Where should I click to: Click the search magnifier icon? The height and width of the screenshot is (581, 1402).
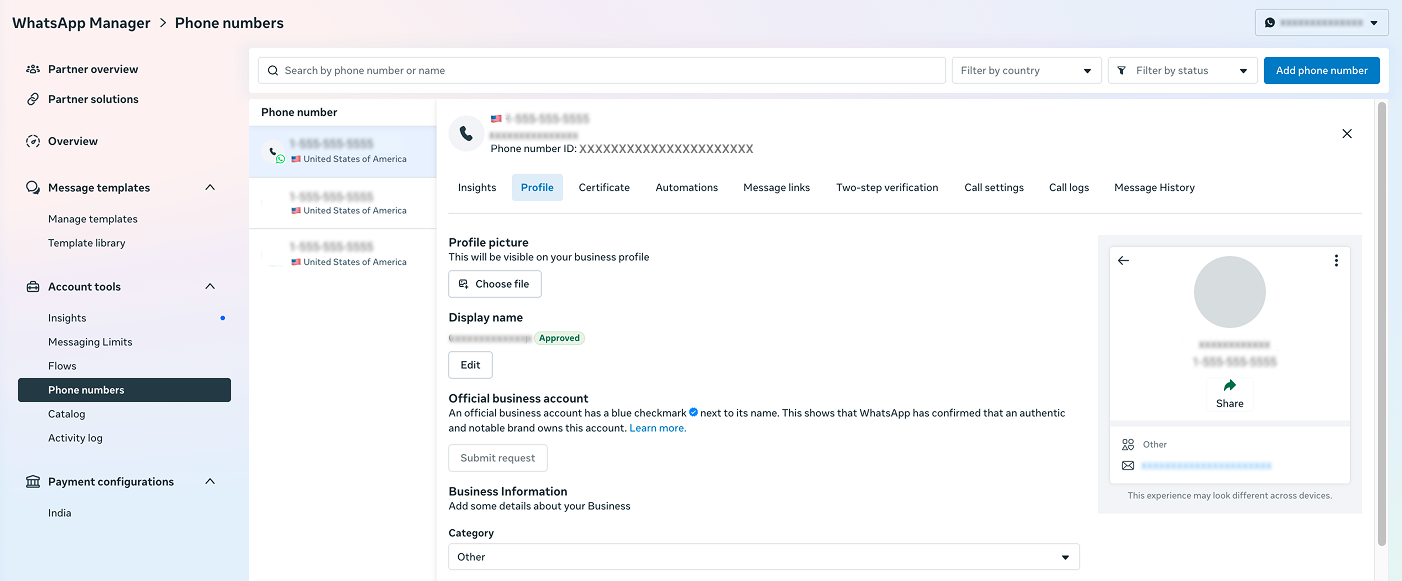click(x=272, y=70)
